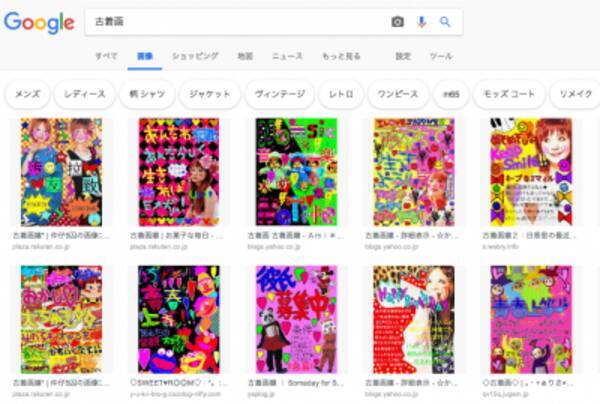Open second-row orange food collage thumbnail

click(x=62, y=320)
